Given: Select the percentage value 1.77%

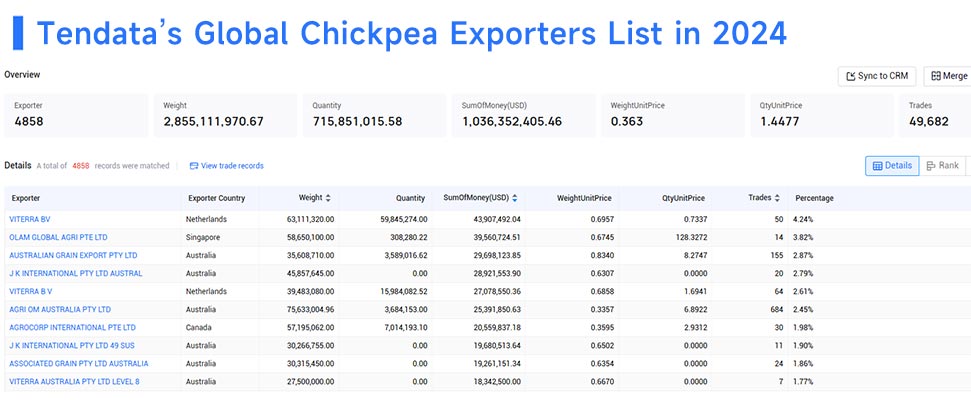Looking at the screenshot, I should (x=803, y=381).
